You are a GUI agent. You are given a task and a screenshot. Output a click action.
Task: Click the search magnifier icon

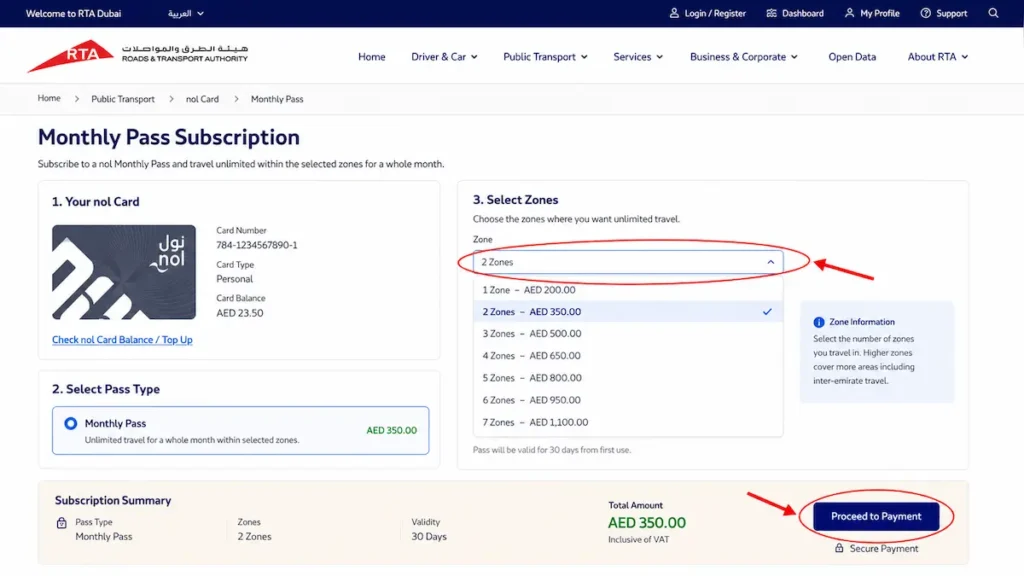pos(993,13)
